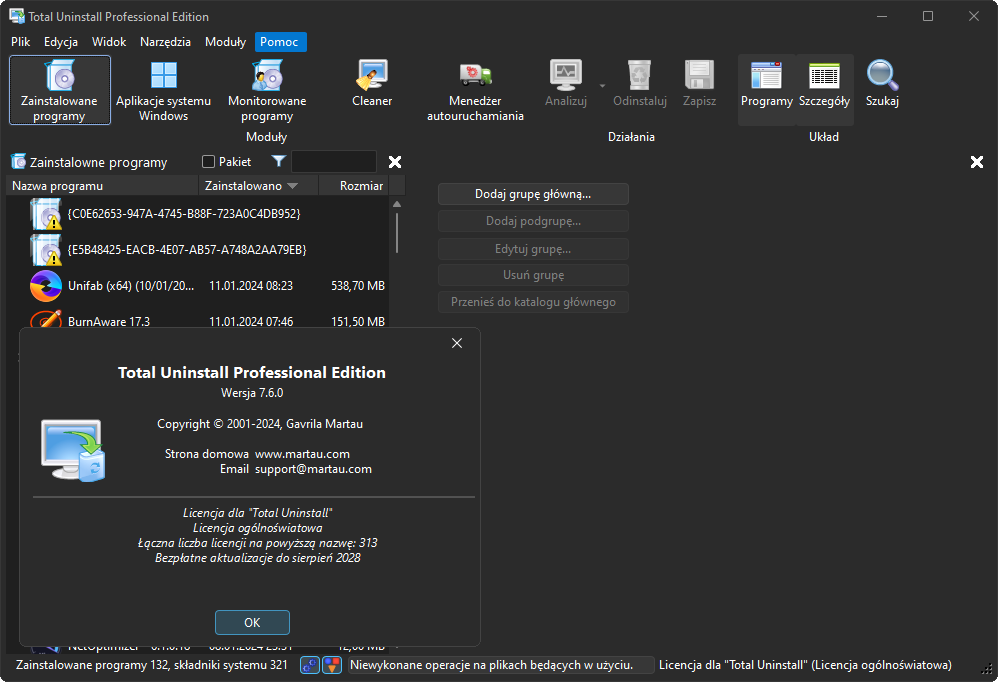Click Dodaj grupę główną button

point(533,194)
